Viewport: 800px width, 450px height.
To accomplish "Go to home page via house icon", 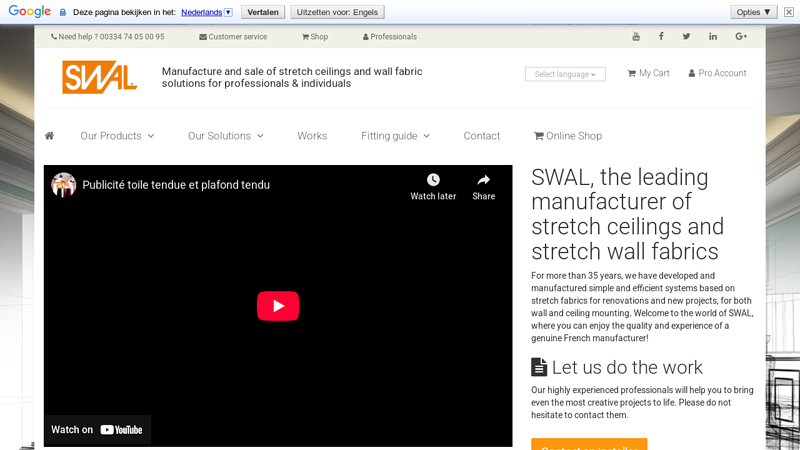I will click(x=49, y=136).
